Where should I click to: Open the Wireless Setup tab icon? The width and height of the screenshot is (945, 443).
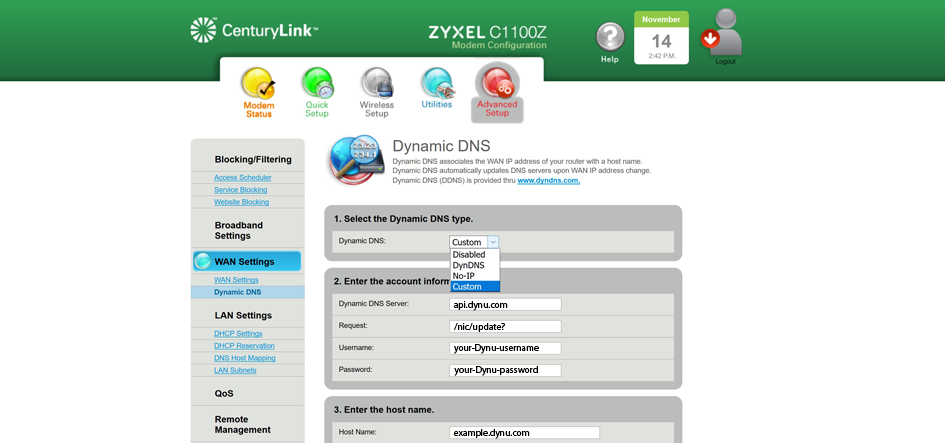click(377, 83)
